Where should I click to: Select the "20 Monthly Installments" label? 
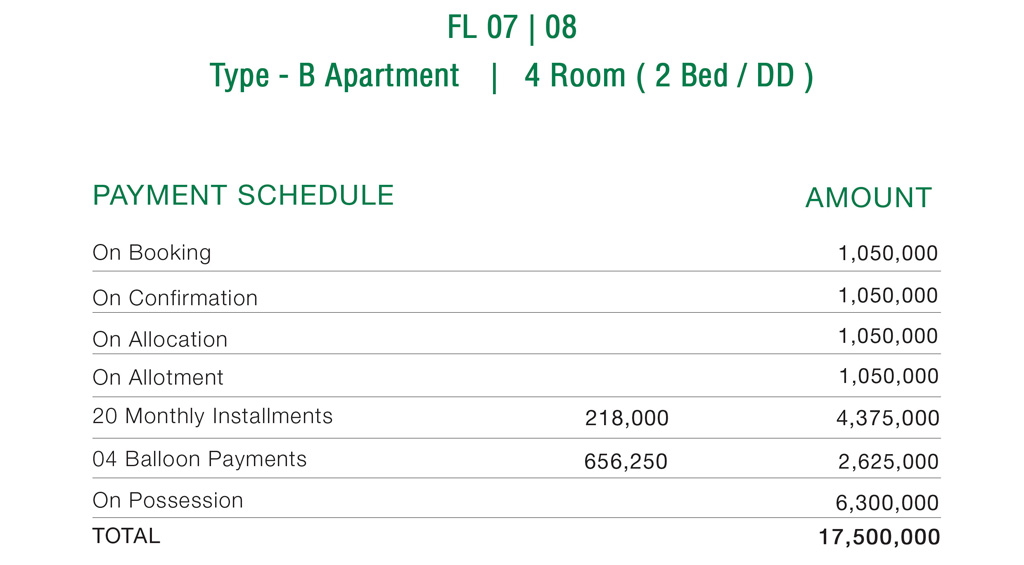tap(212, 416)
